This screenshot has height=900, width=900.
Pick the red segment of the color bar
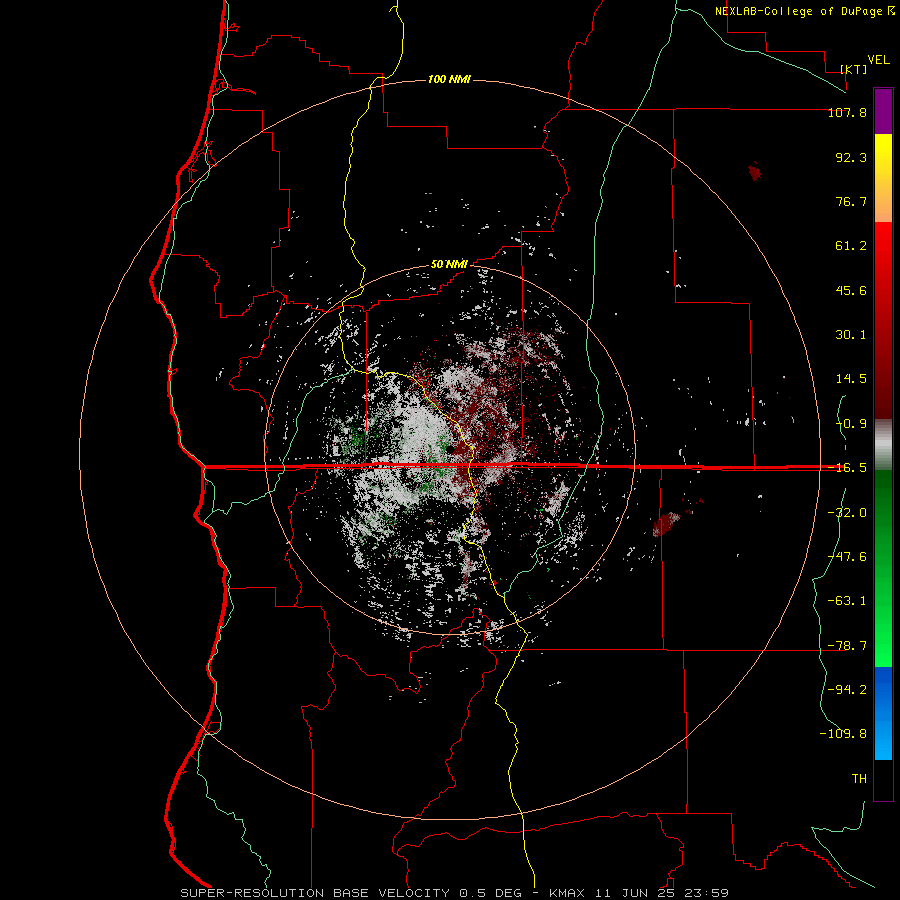pos(883,320)
